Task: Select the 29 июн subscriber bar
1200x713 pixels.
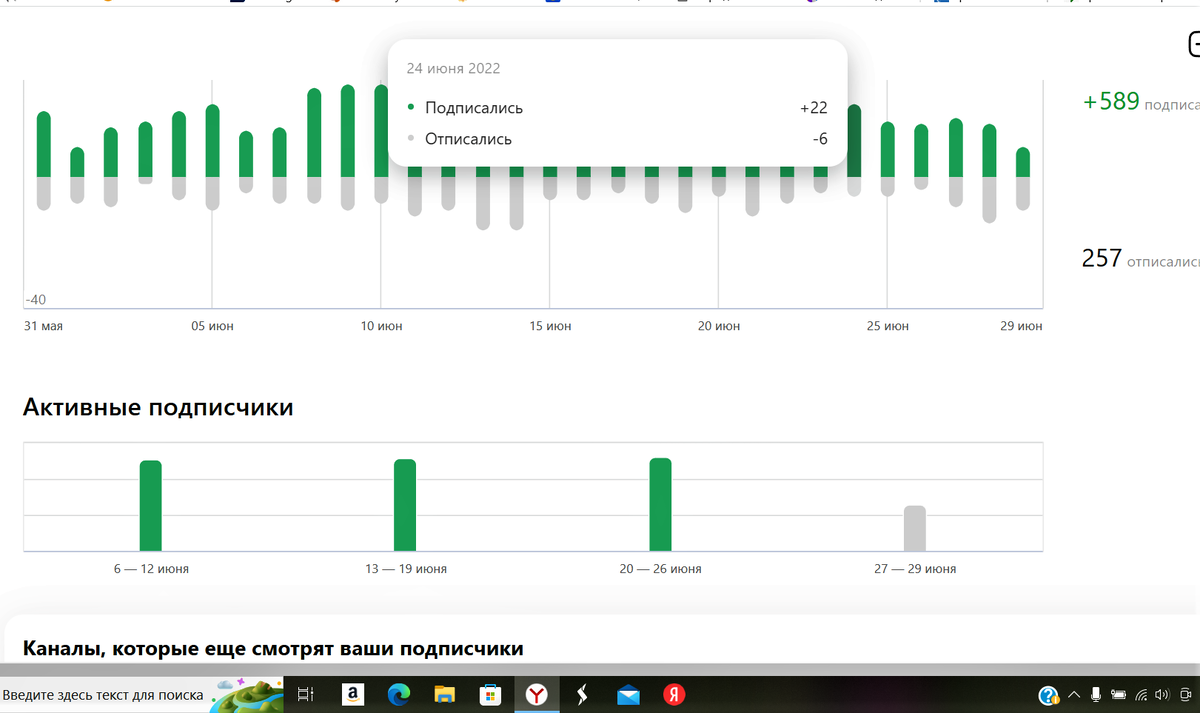Action: coord(1023,179)
